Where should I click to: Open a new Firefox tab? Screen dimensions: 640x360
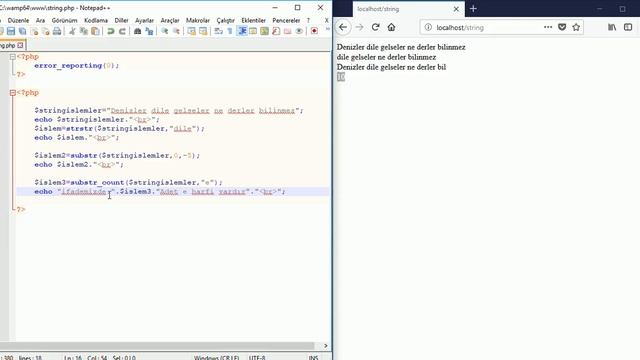(473, 9)
